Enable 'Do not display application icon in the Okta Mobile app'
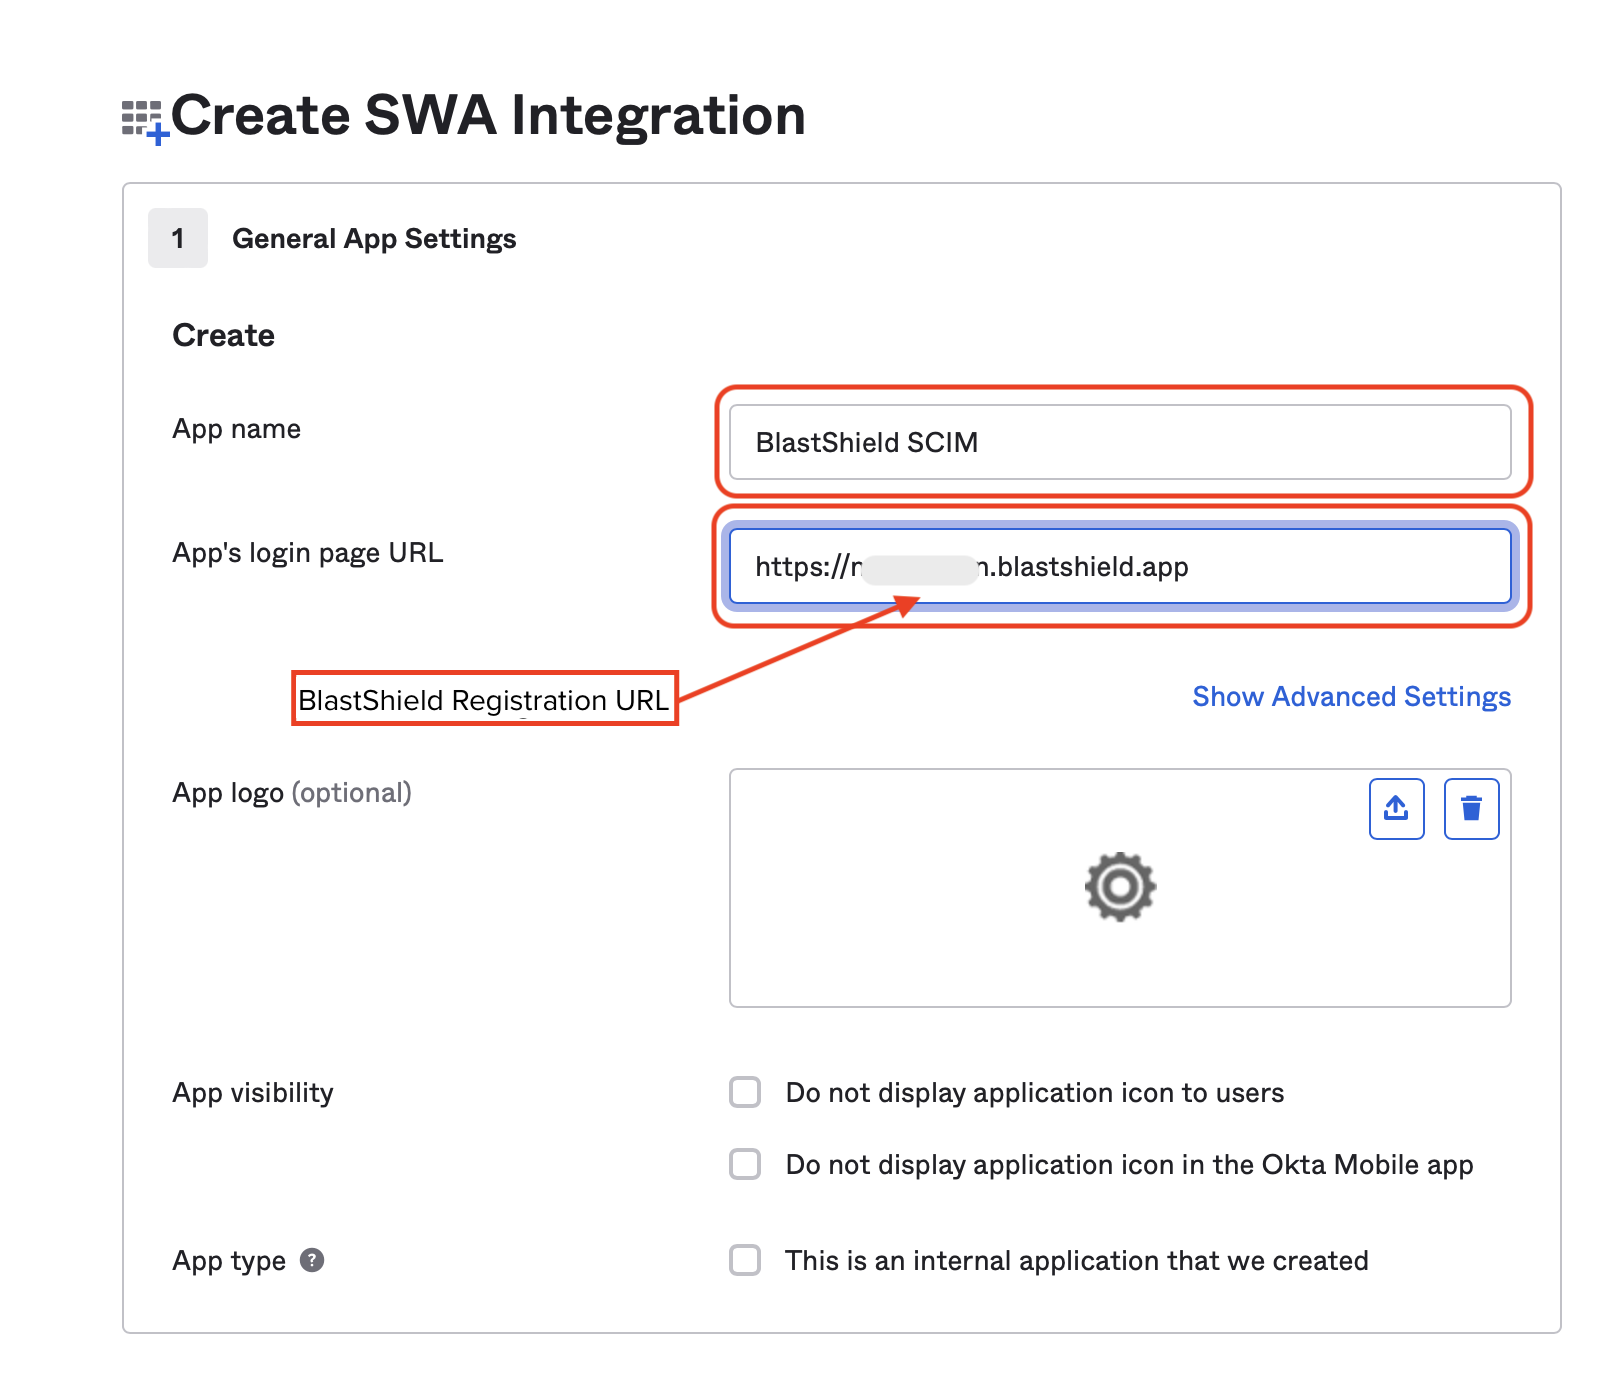This screenshot has width=1602, height=1396. [744, 1164]
